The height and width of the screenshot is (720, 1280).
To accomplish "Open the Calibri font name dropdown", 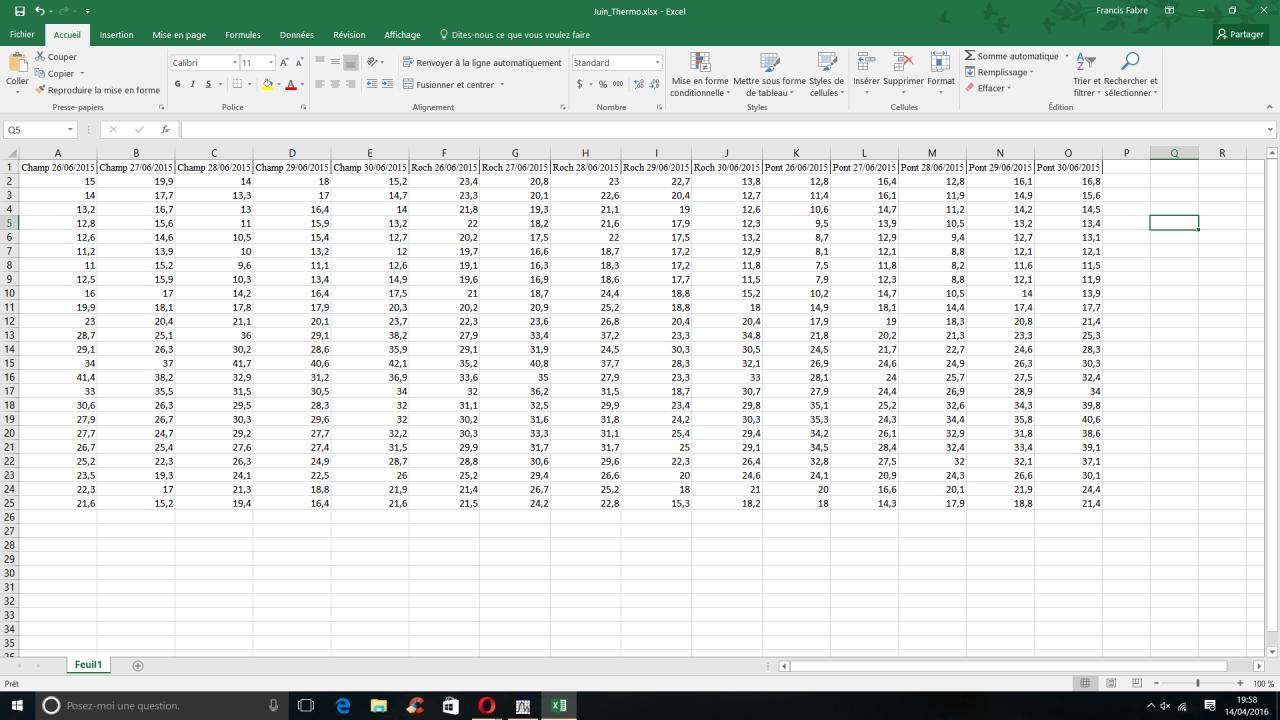I will (235, 63).
